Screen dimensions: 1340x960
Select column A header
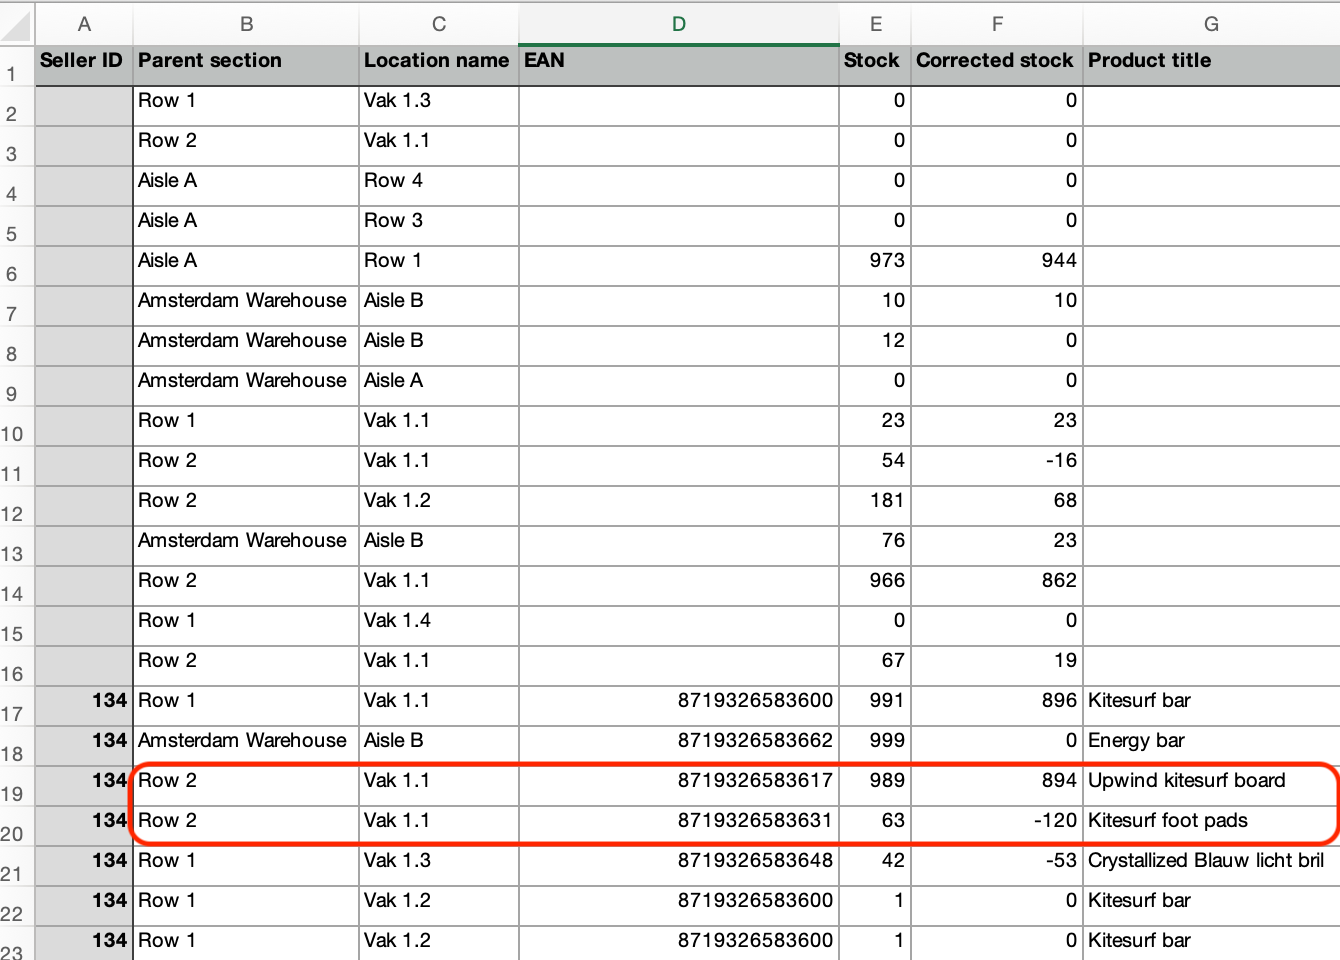point(84,23)
